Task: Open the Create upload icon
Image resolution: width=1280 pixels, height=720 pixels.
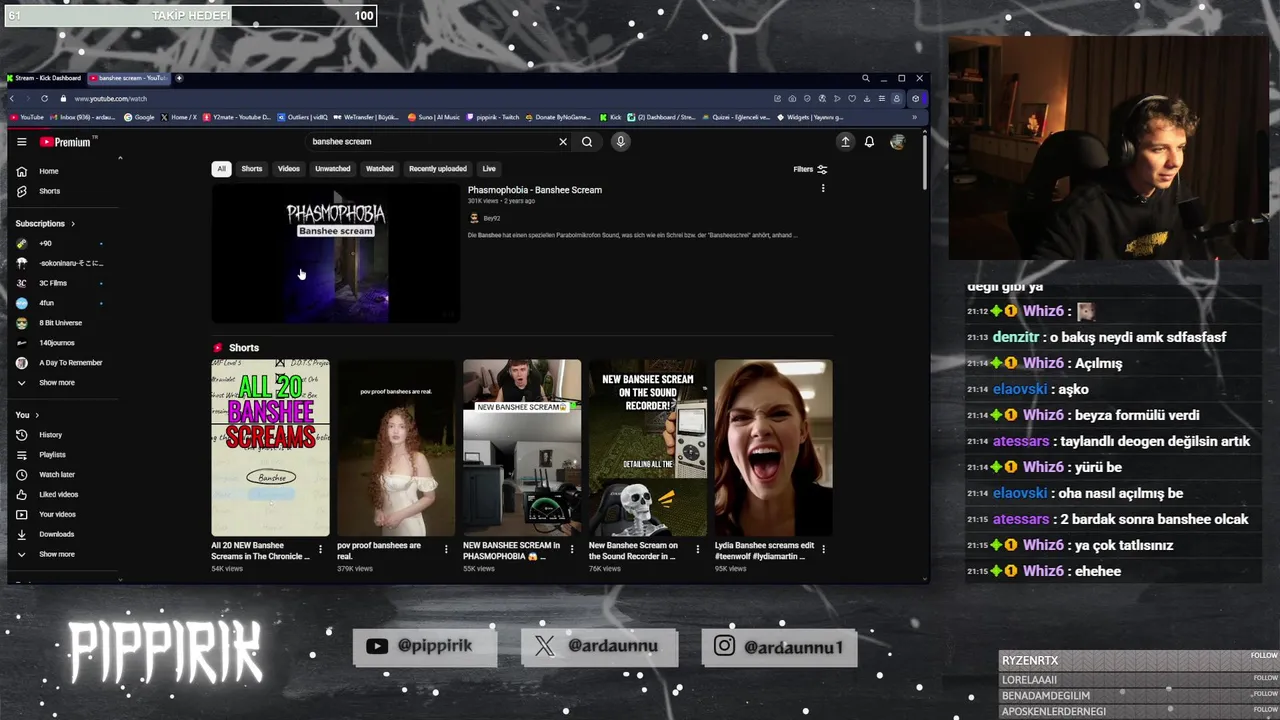Action: click(845, 142)
